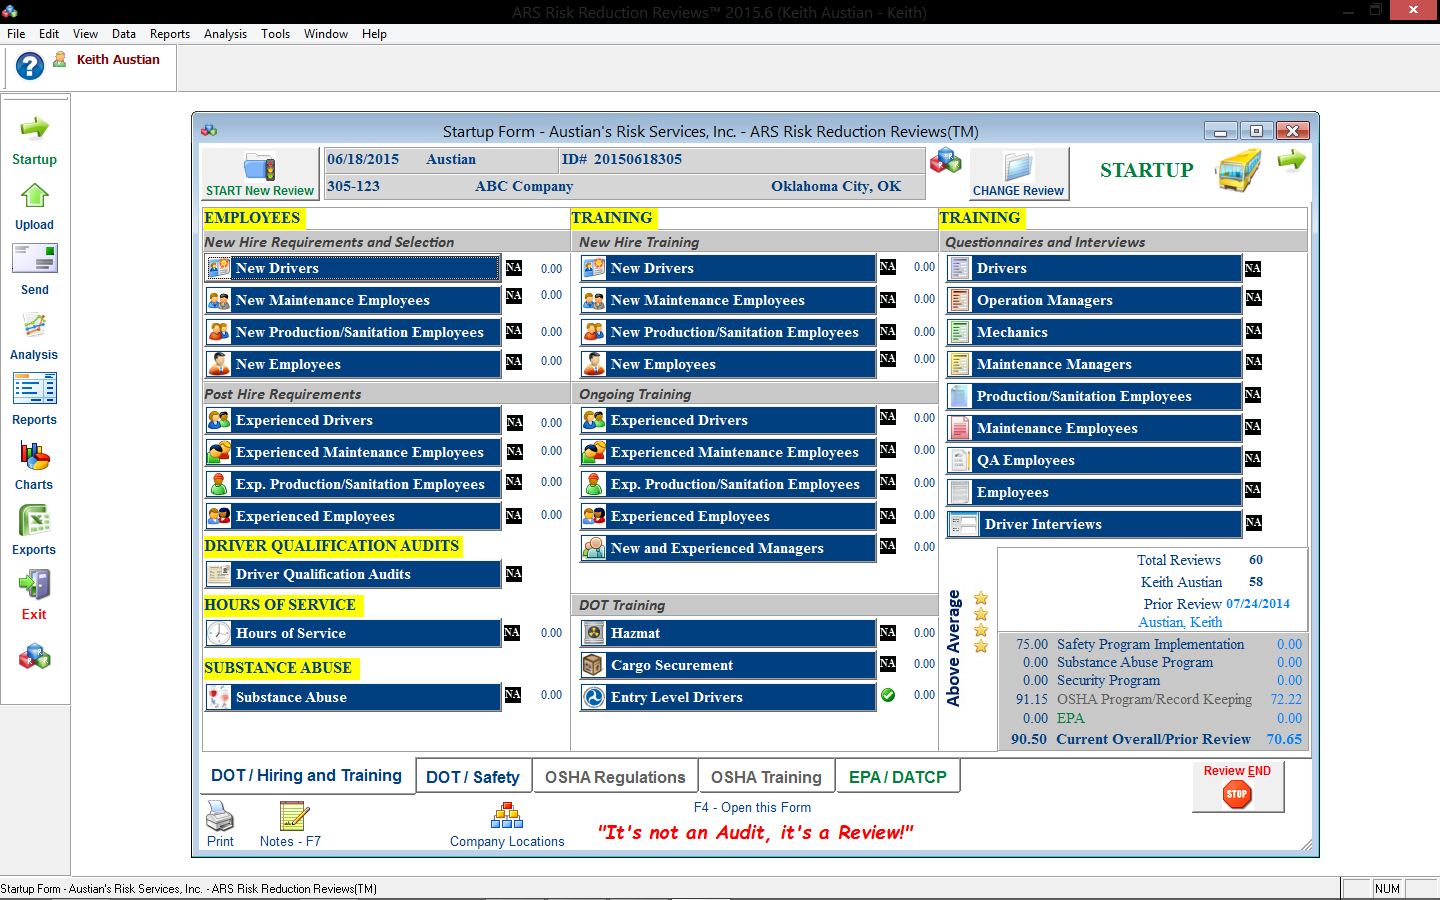
Task: Open the Reports menu
Action: [170, 34]
